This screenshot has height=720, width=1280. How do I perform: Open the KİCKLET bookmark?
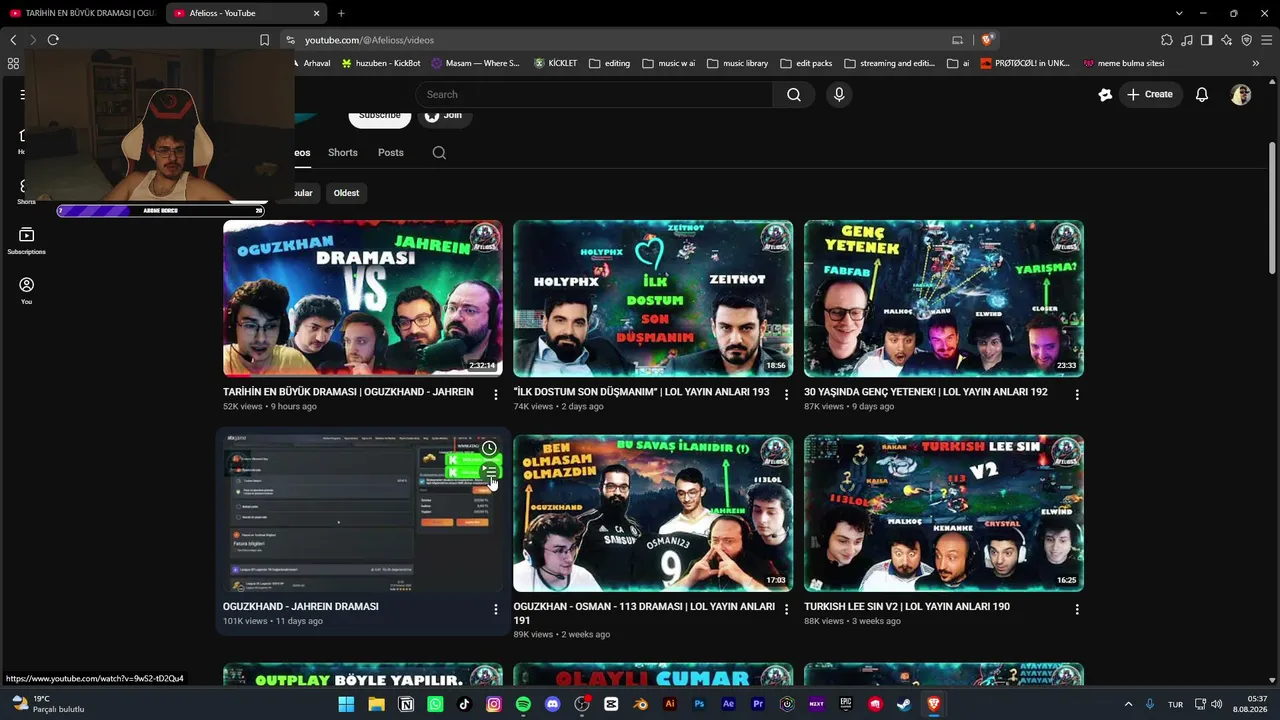click(555, 63)
